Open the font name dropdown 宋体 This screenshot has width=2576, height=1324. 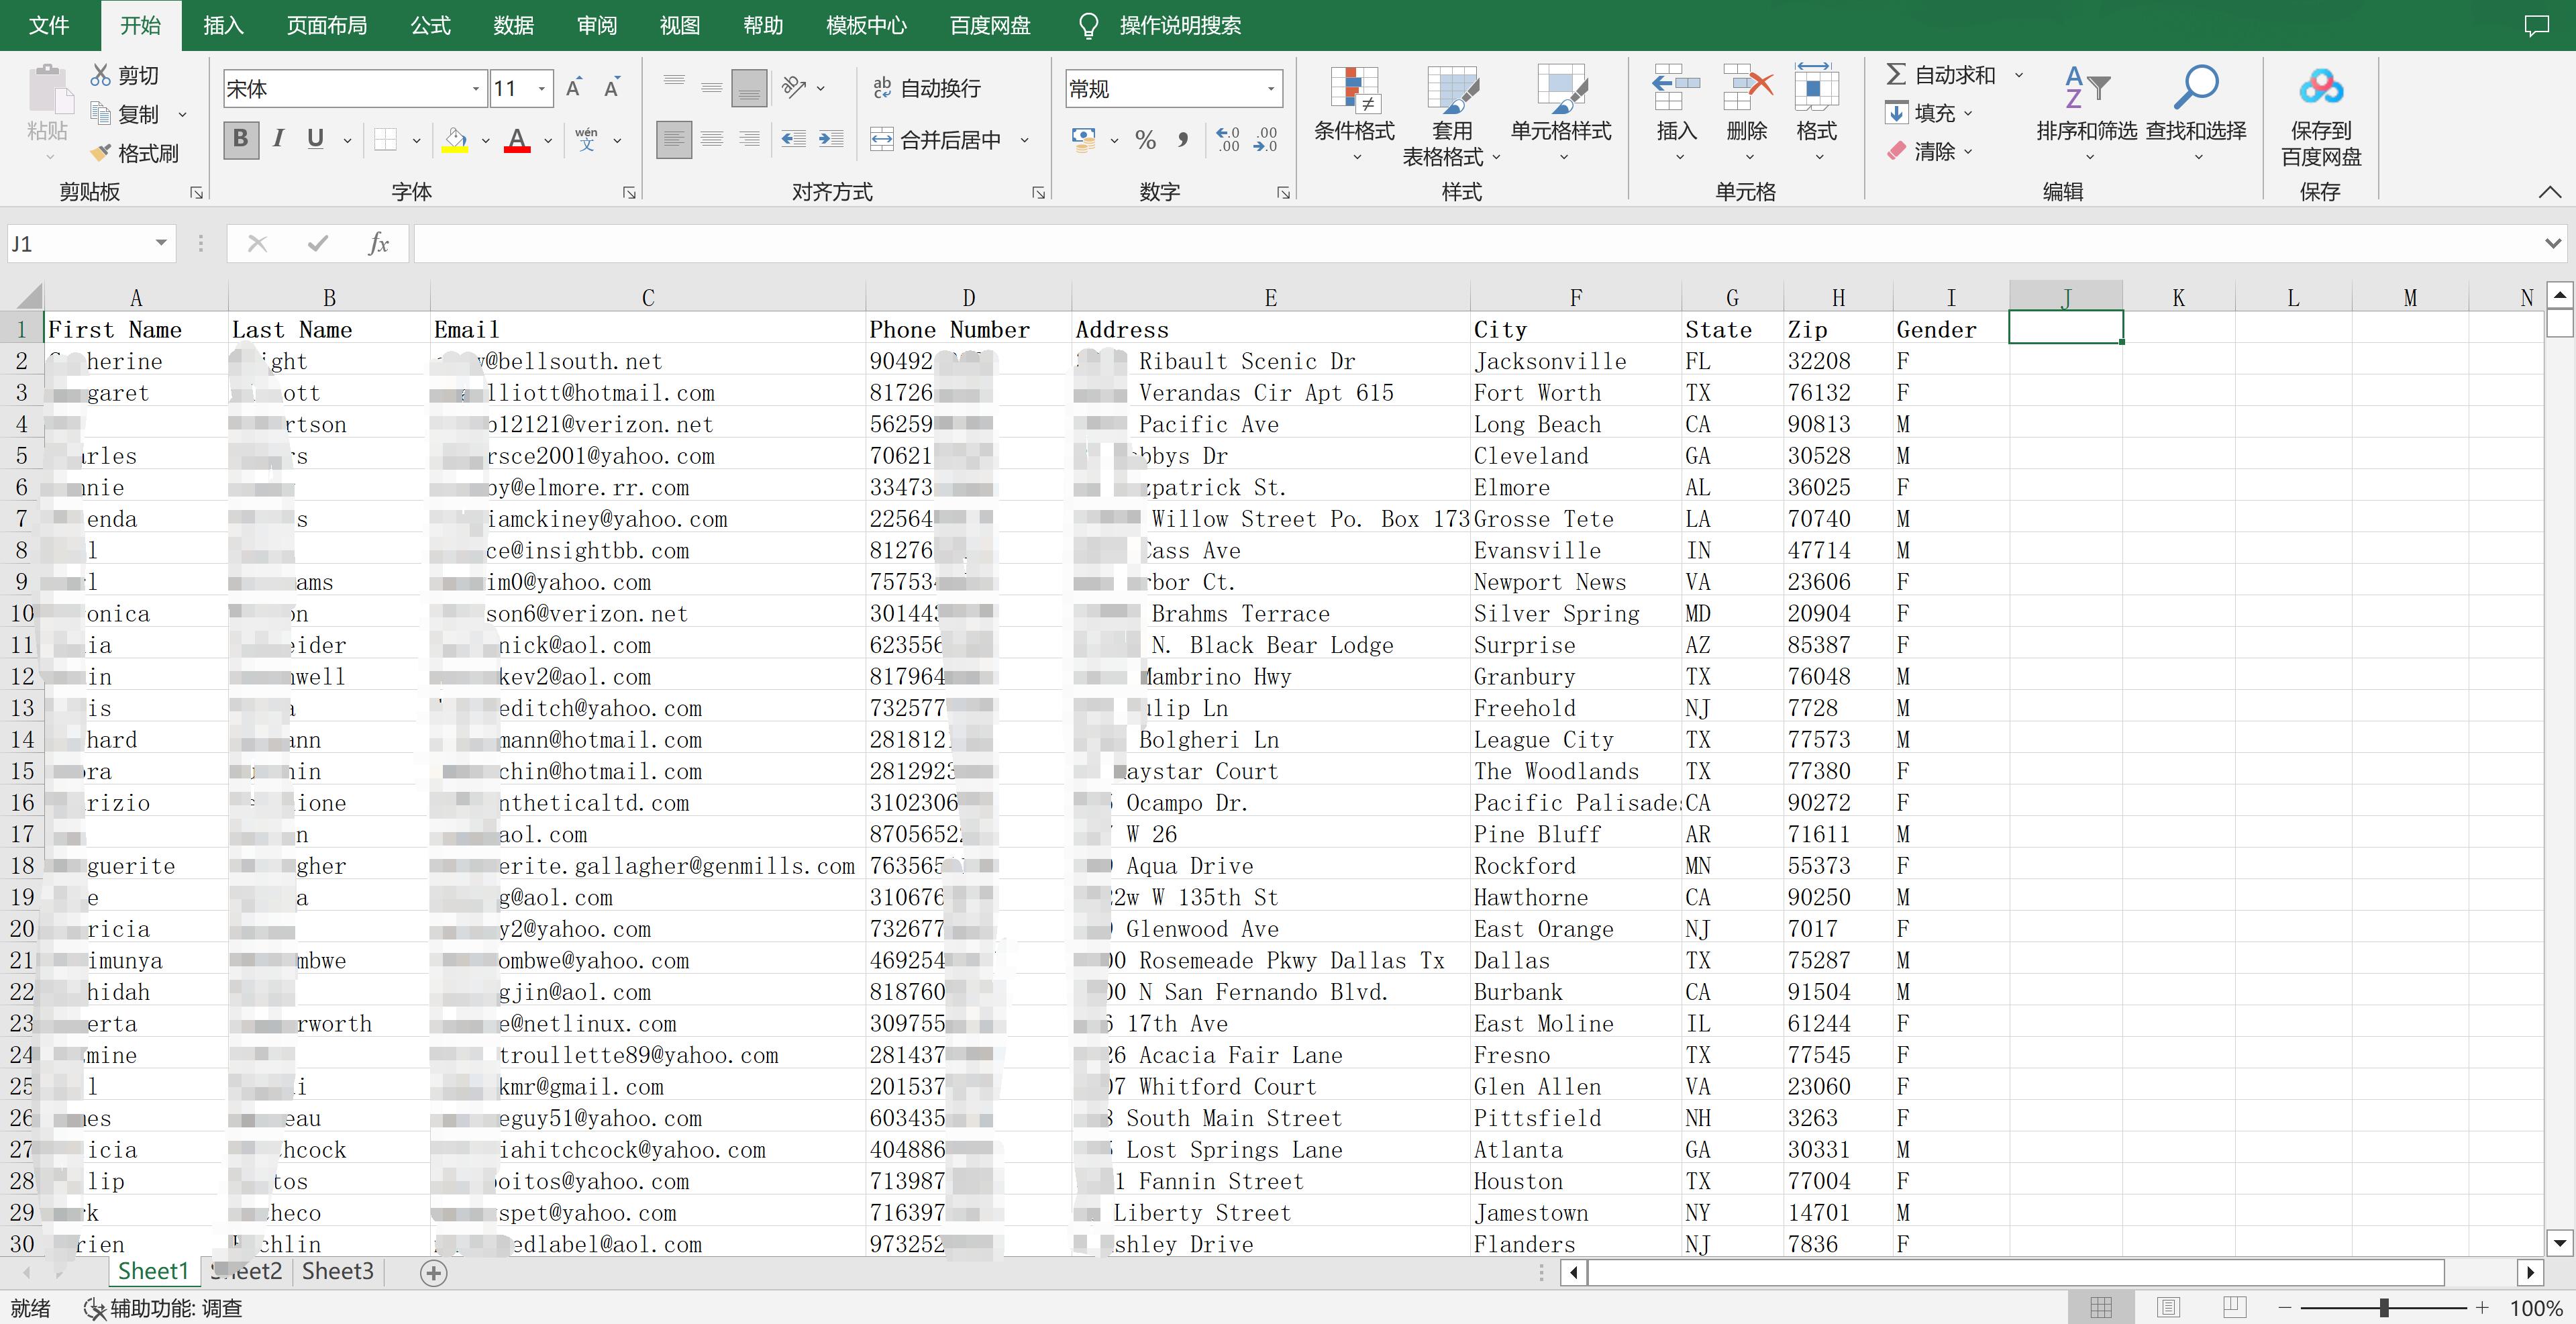coord(475,89)
